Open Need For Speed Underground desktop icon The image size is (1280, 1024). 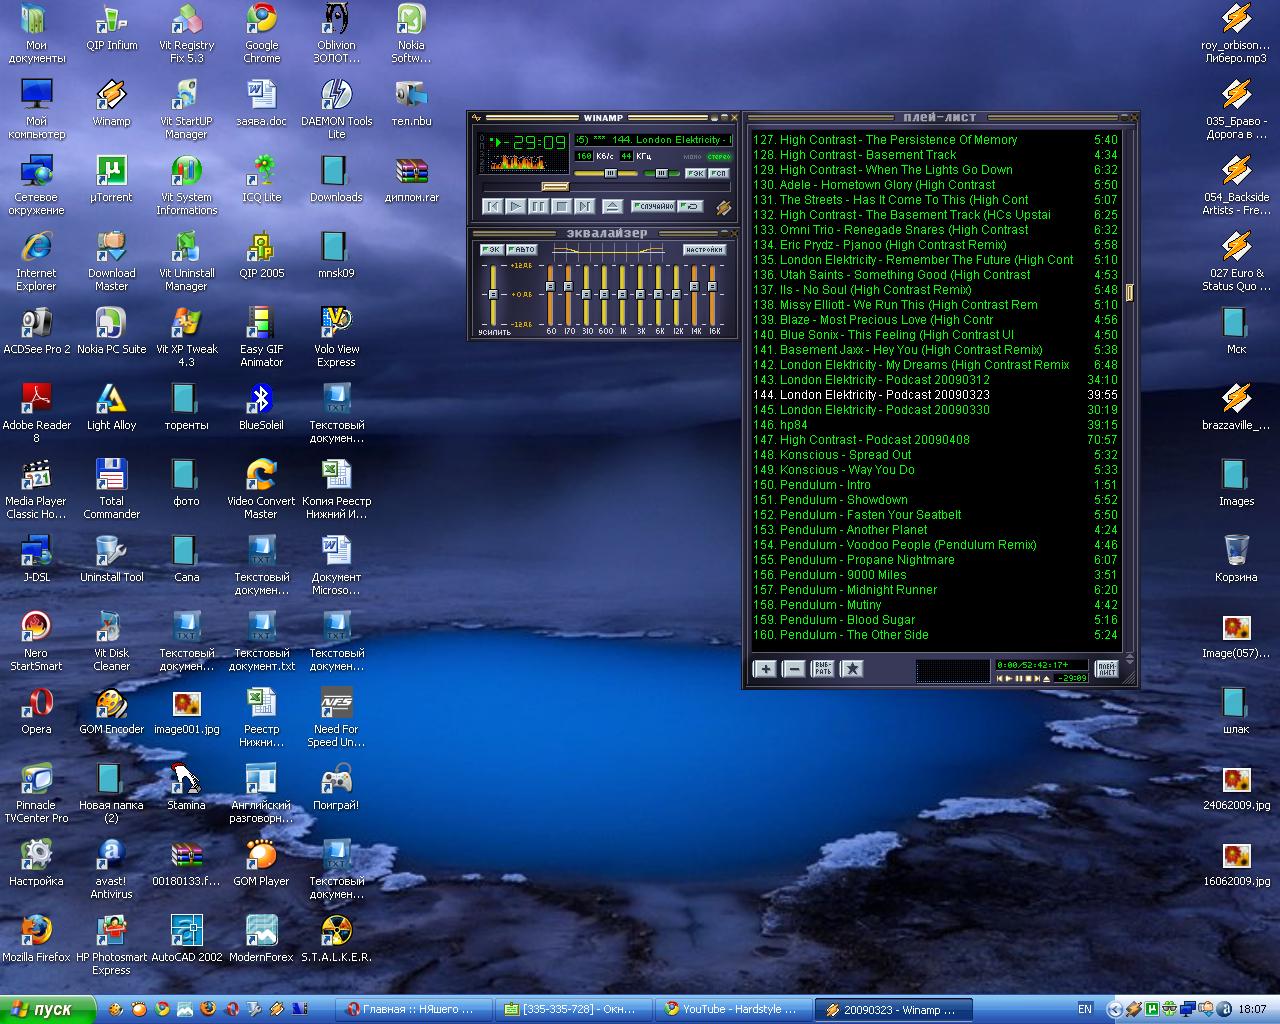tap(336, 718)
